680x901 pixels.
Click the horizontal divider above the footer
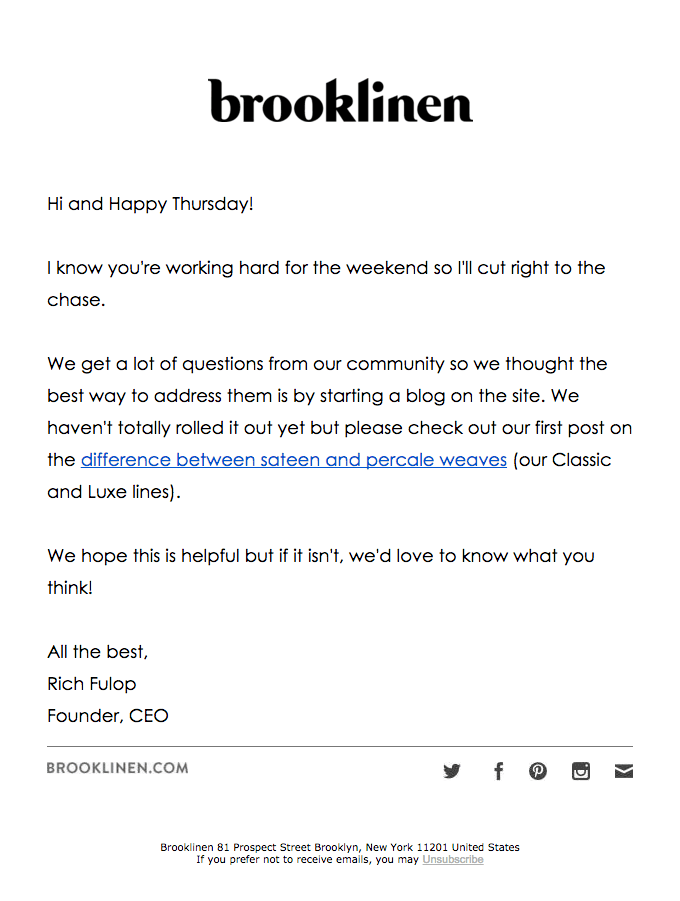click(x=340, y=746)
